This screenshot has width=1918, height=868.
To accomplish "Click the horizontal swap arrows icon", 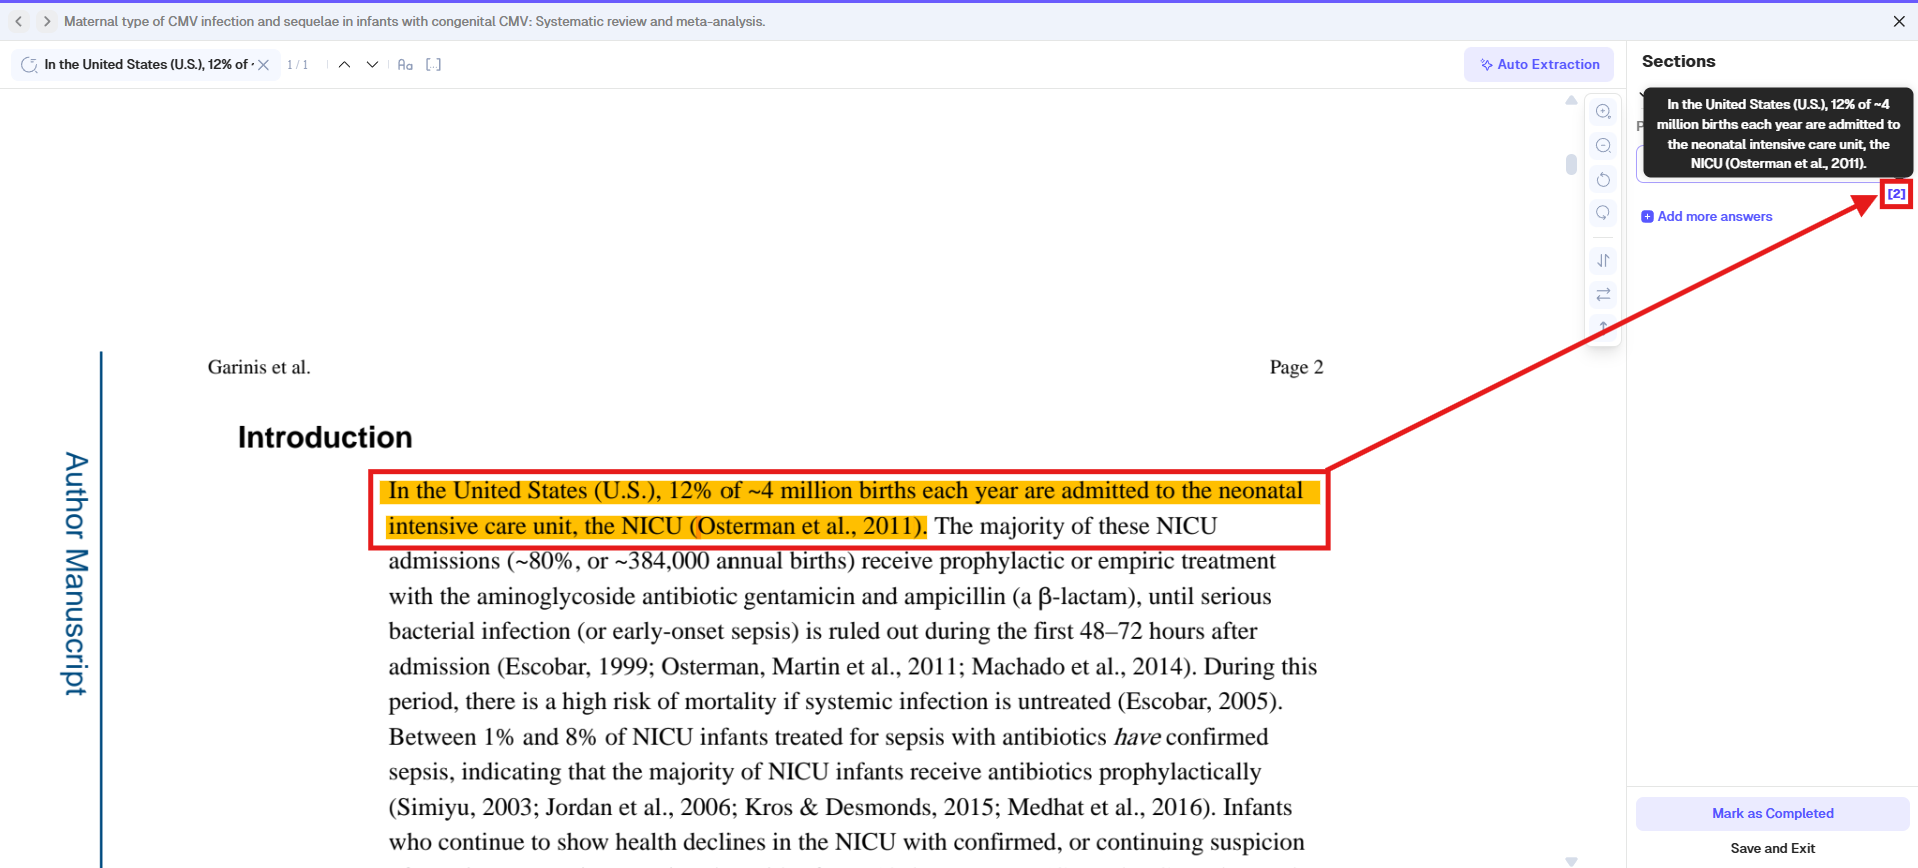I will click(1603, 294).
